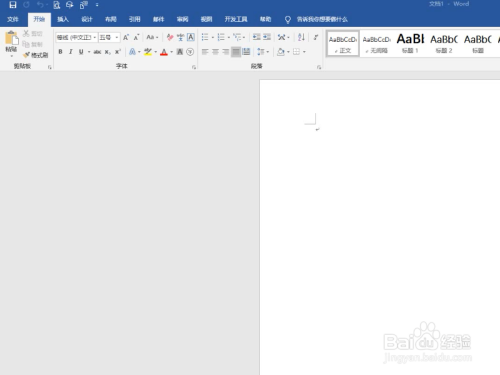Viewport: 500px width, 375px height.
Task: Switch to the Mailings tab
Action: coord(159,19)
